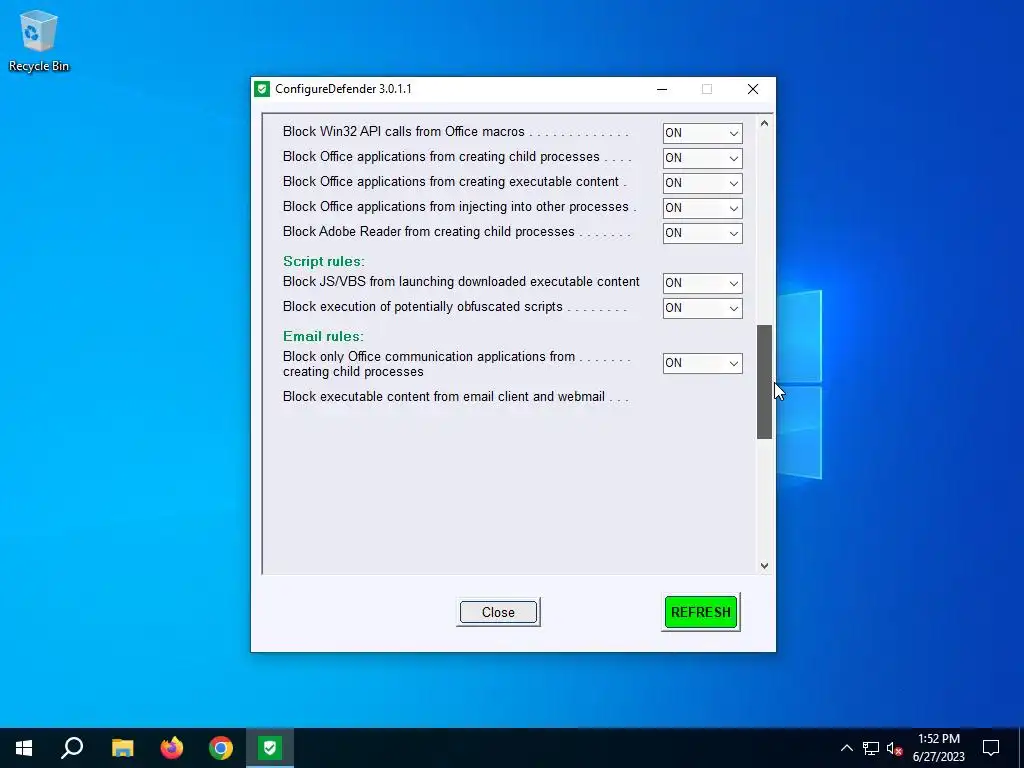Minimize the ConfigureDefender window
This screenshot has height=768, width=1024.
pos(662,89)
